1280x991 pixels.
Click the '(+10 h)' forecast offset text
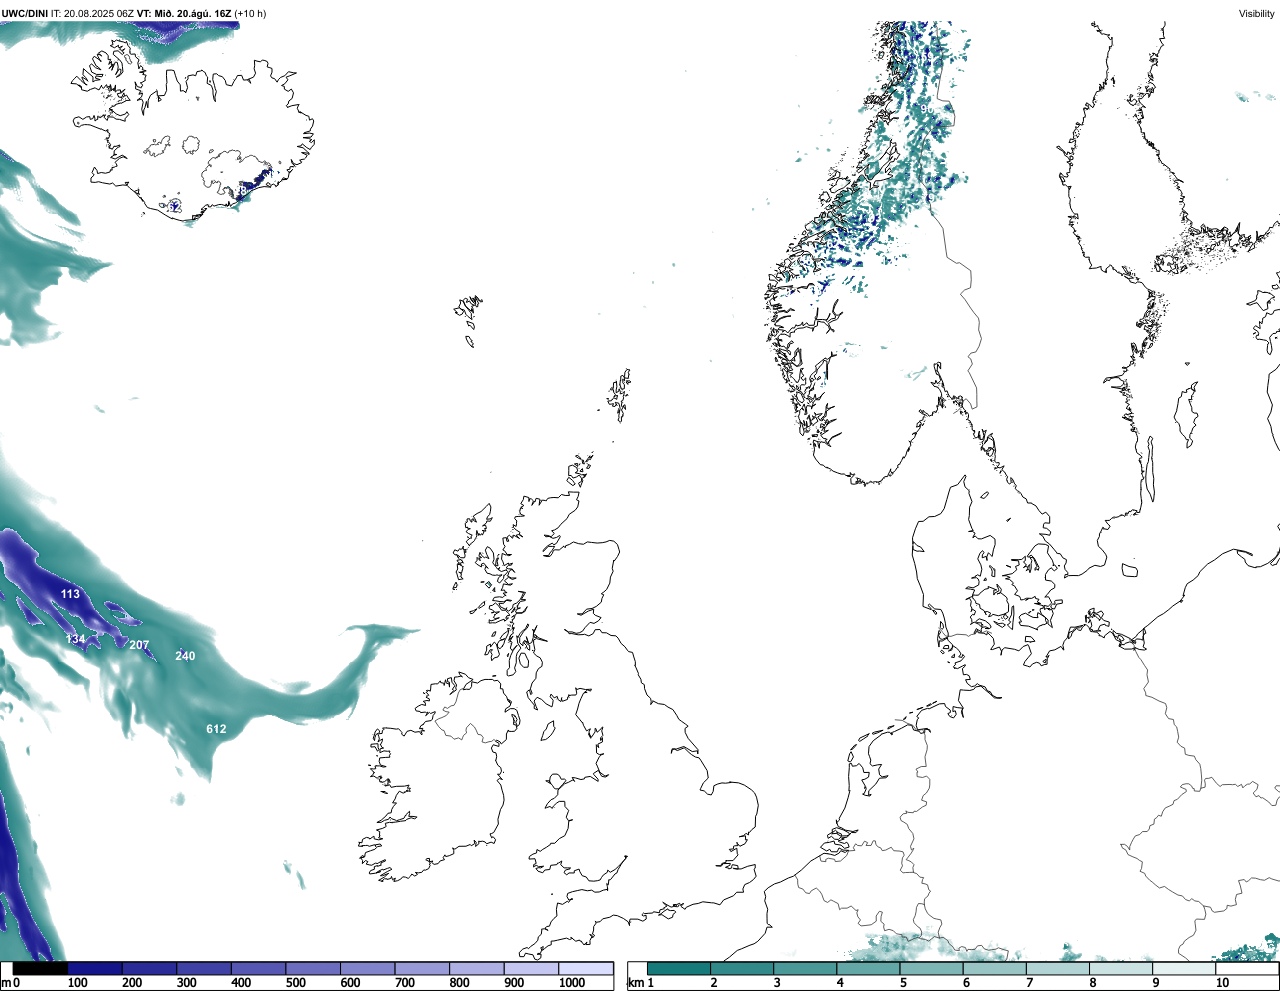pyautogui.click(x=250, y=14)
